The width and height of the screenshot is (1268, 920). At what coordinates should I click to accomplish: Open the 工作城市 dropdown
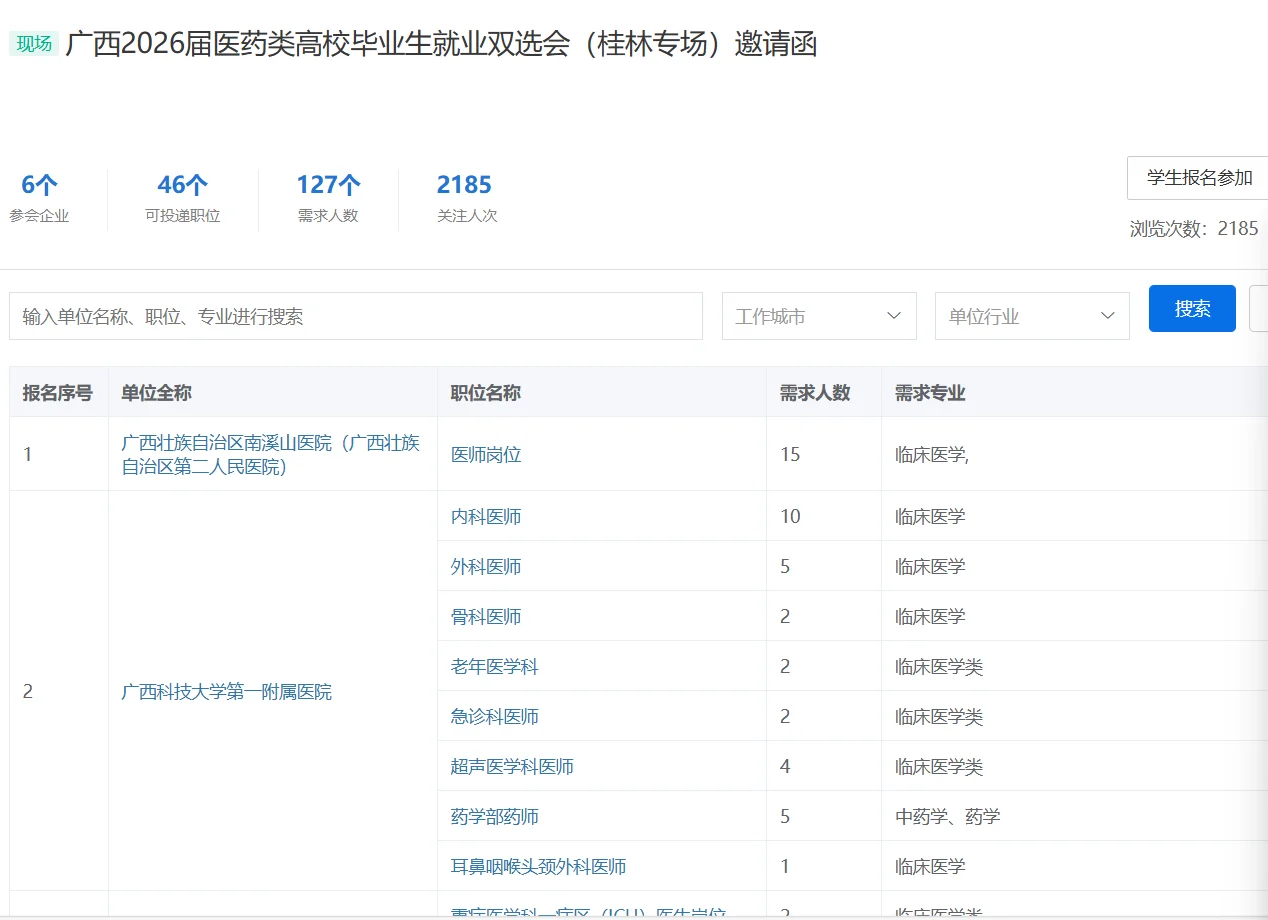819,316
